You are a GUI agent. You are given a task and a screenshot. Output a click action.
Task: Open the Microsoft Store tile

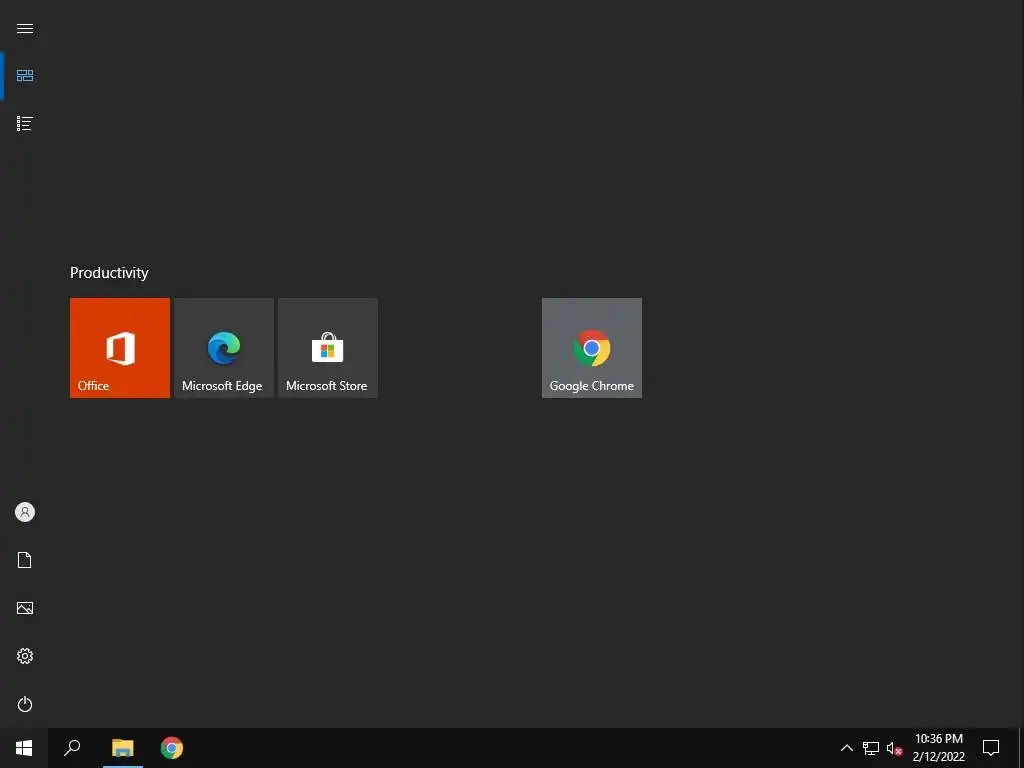click(328, 347)
